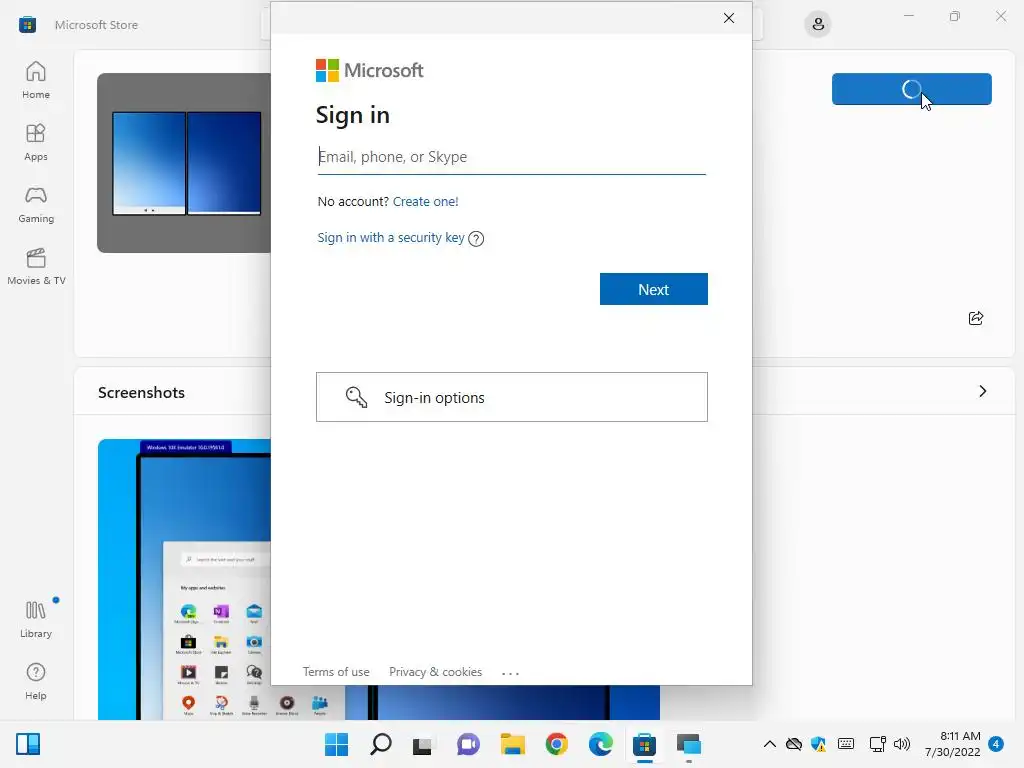Image resolution: width=1024 pixels, height=768 pixels.
Task: Open Windows Security tray icon
Action: [818, 744]
